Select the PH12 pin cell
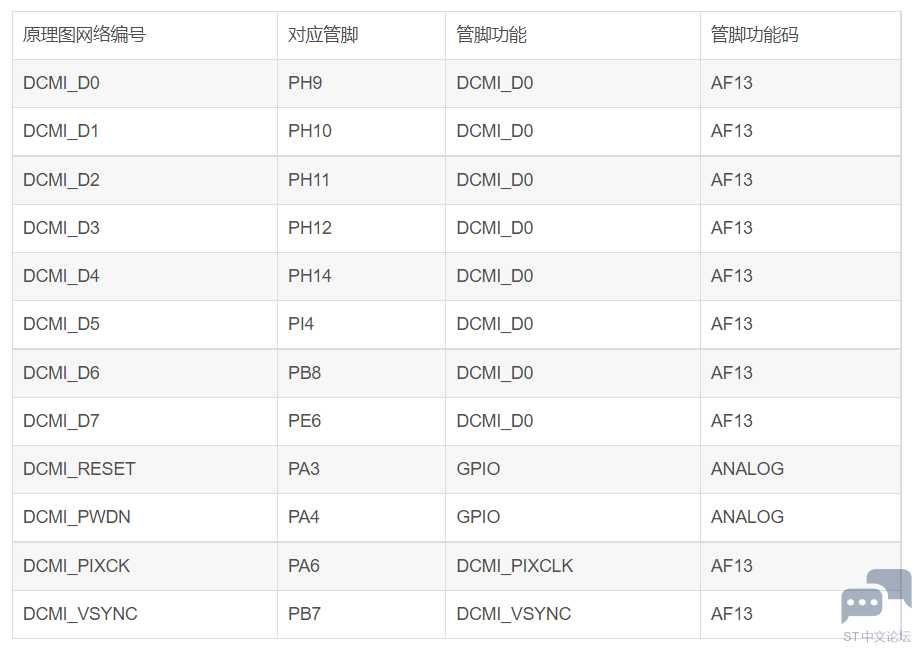This screenshot has width=920, height=652. (x=361, y=228)
